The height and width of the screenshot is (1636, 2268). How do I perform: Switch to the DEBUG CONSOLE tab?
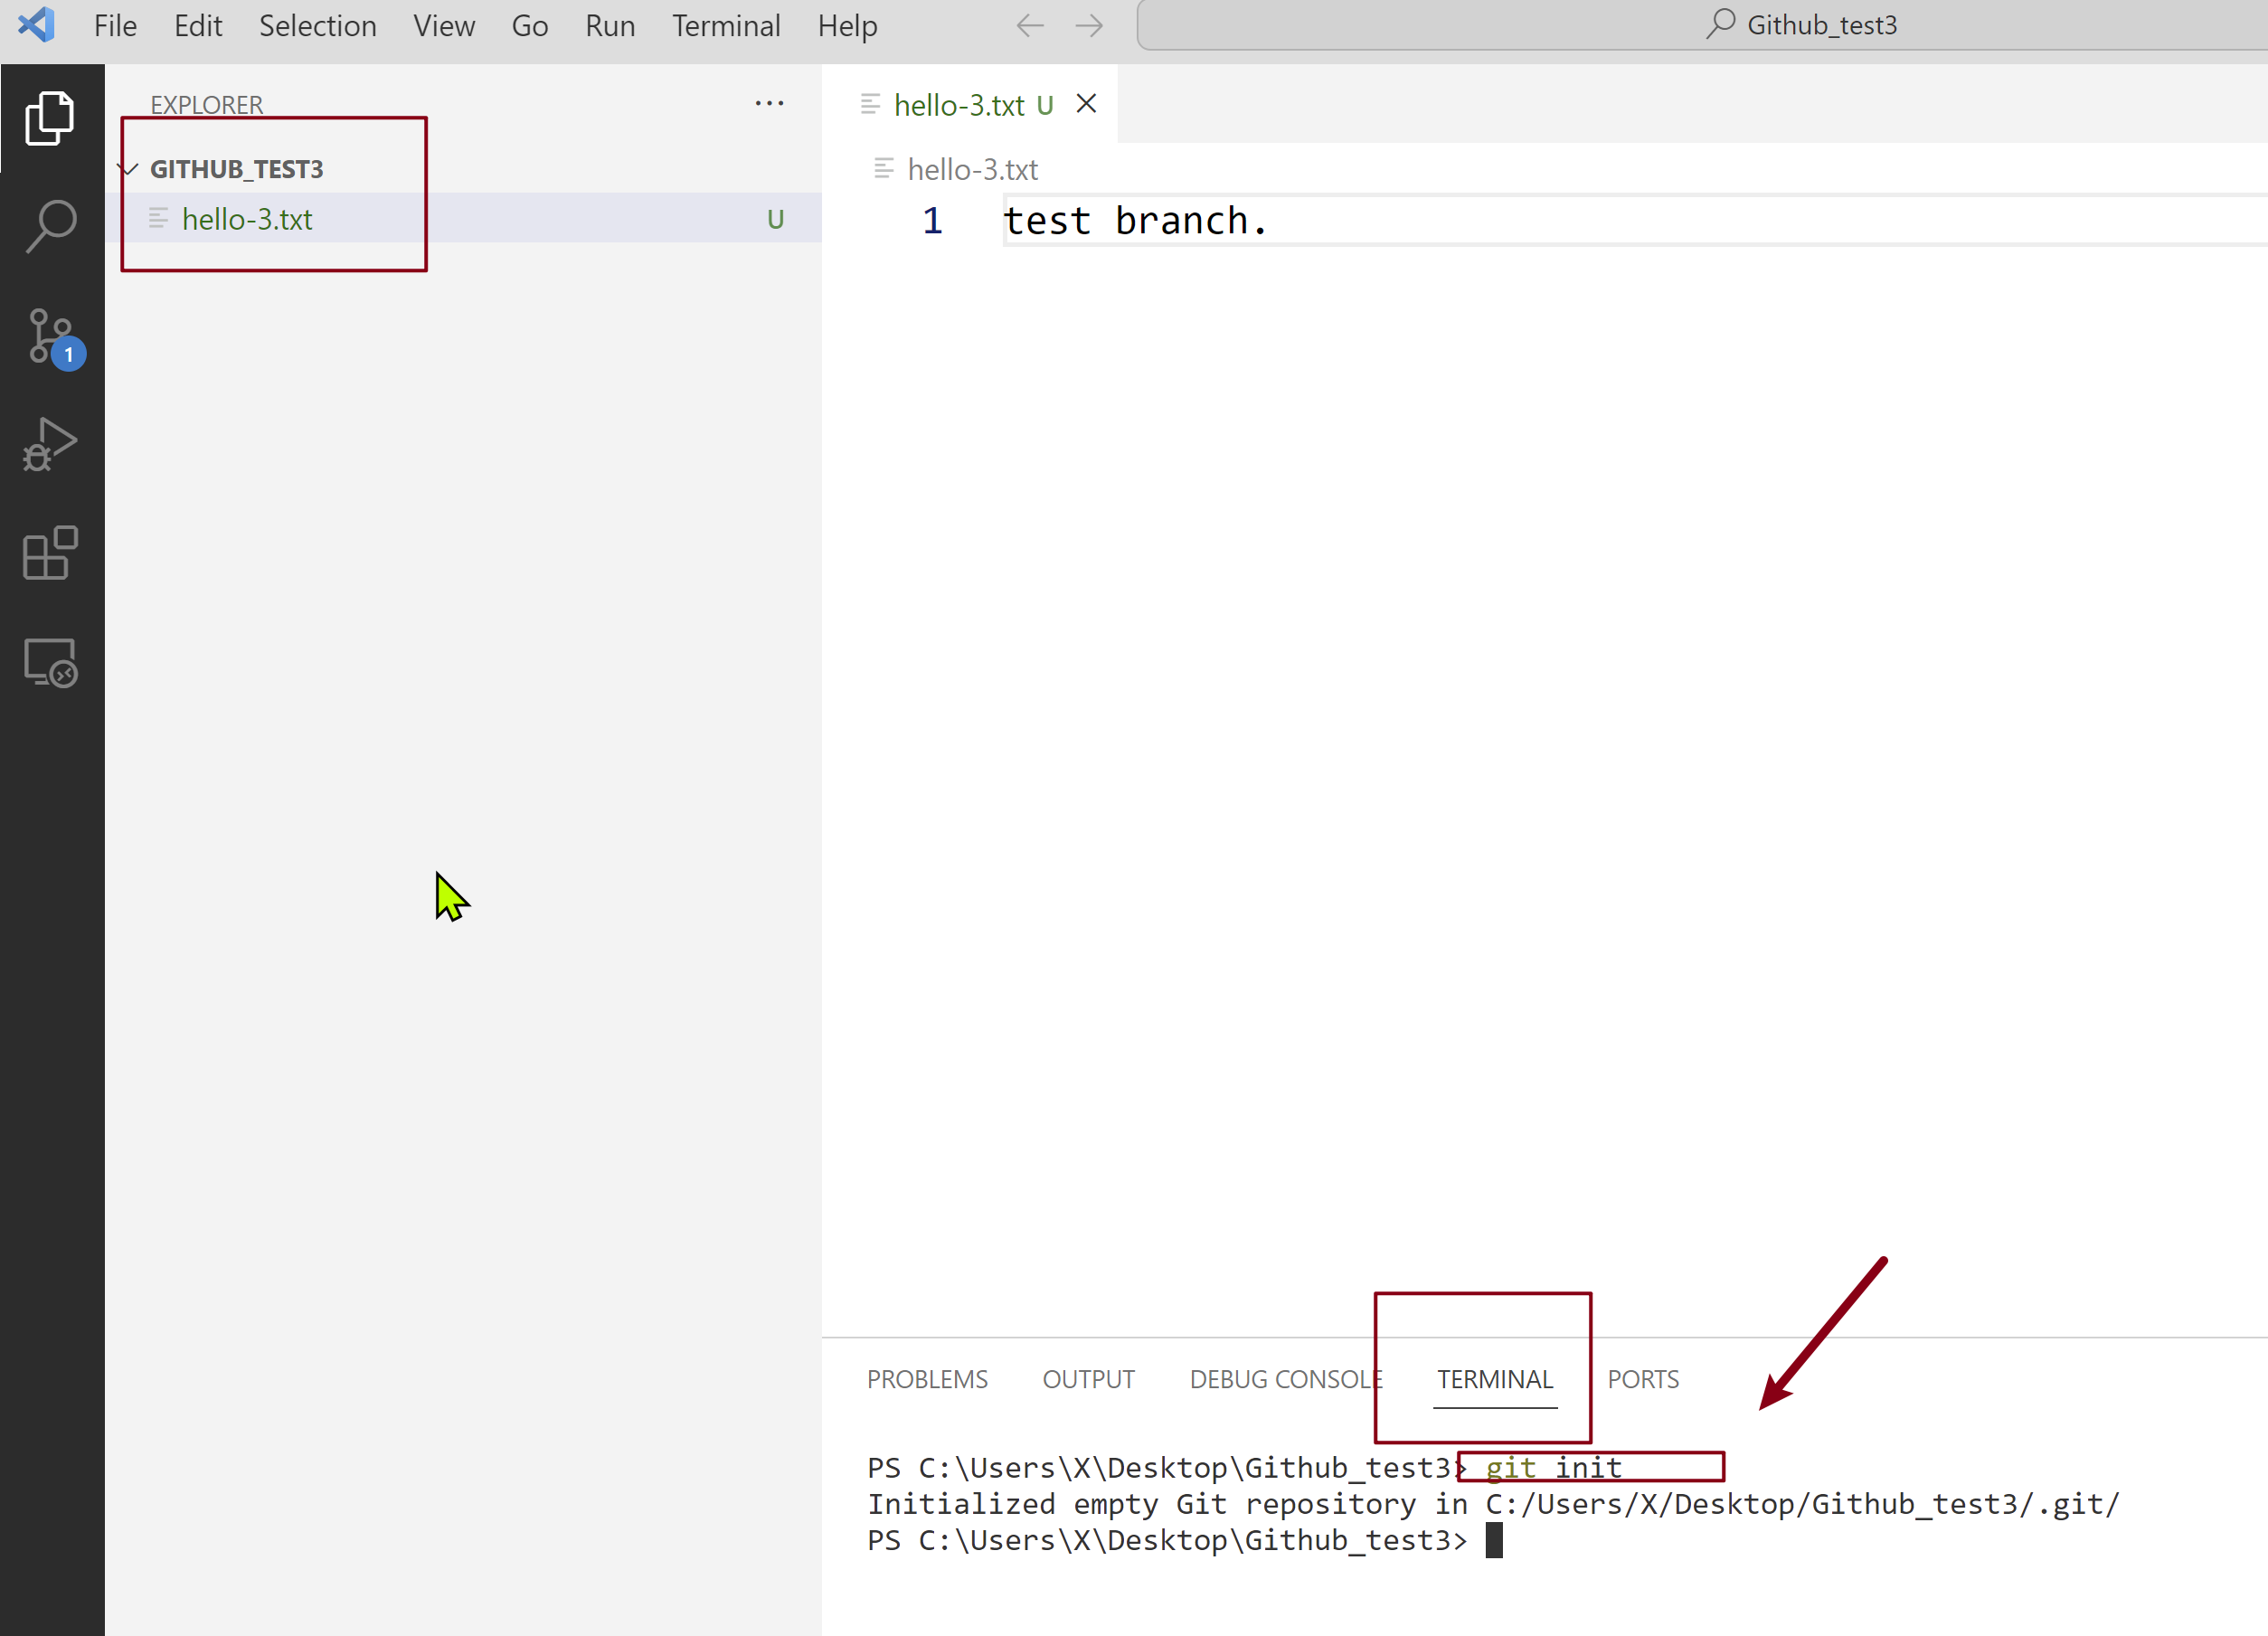pyautogui.click(x=1285, y=1379)
